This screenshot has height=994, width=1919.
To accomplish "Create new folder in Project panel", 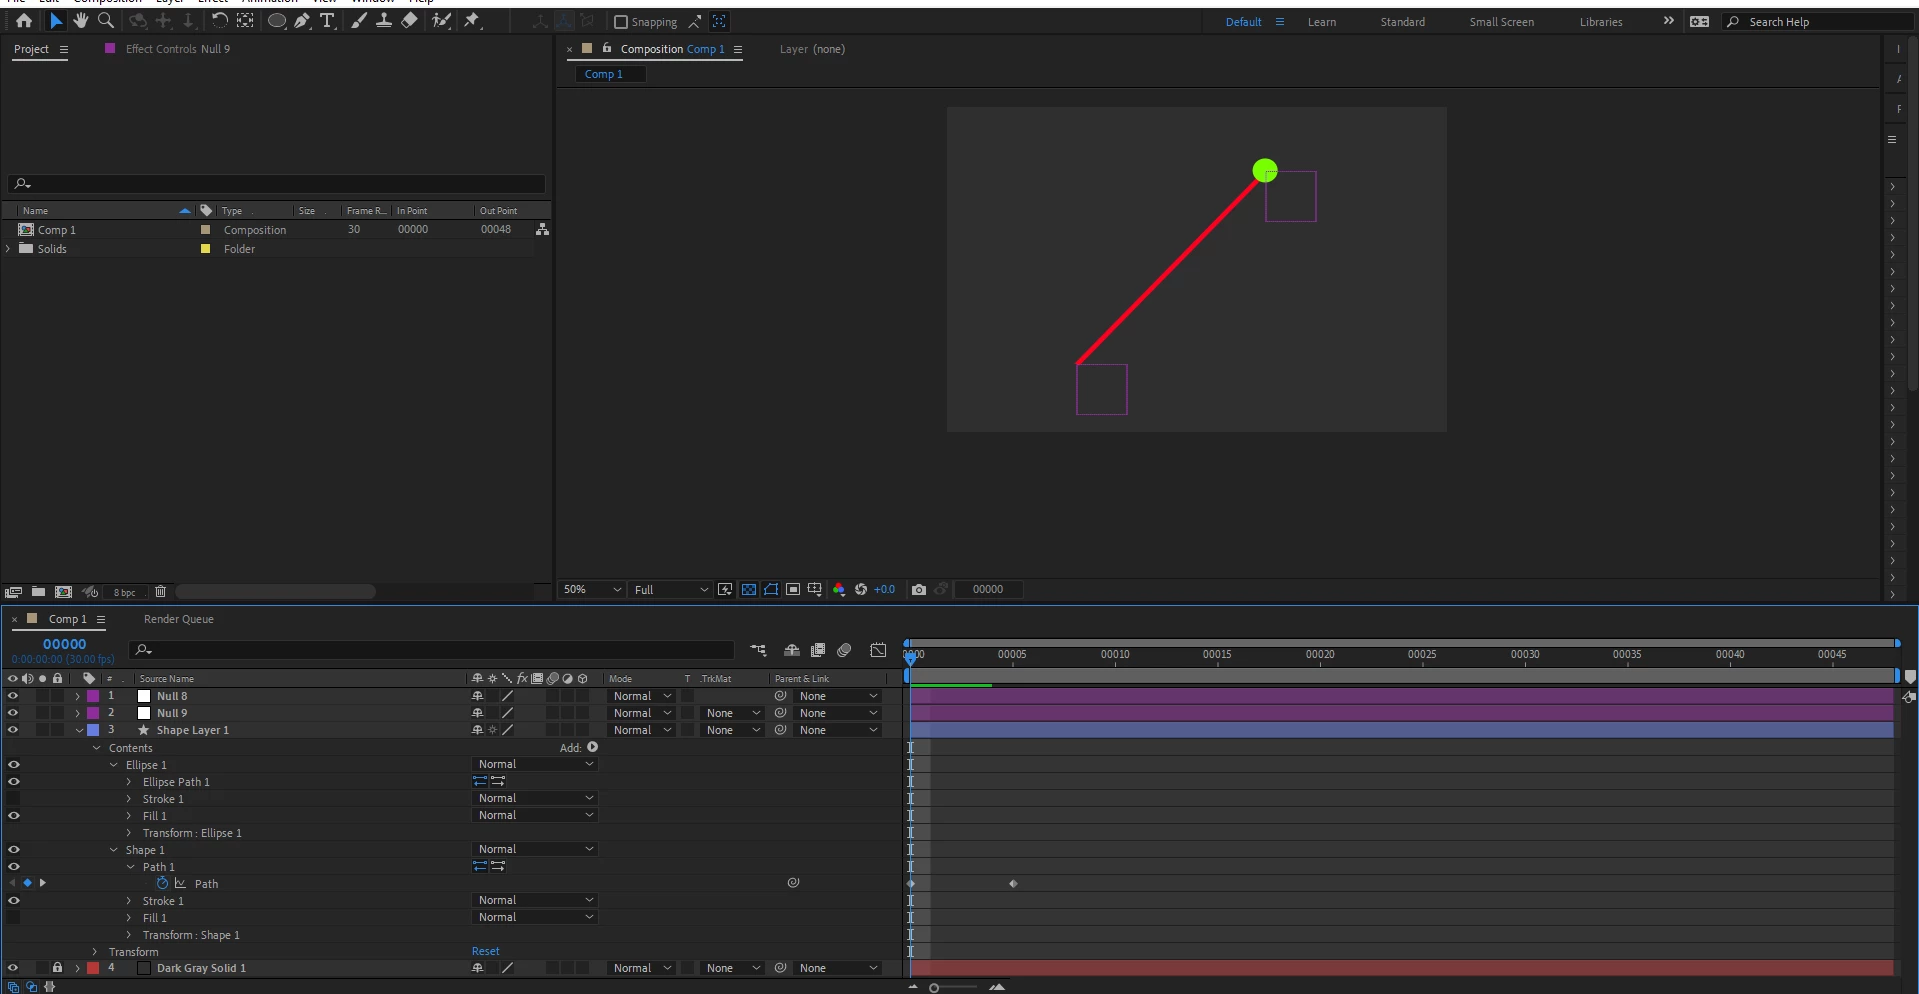I will tap(38, 592).
